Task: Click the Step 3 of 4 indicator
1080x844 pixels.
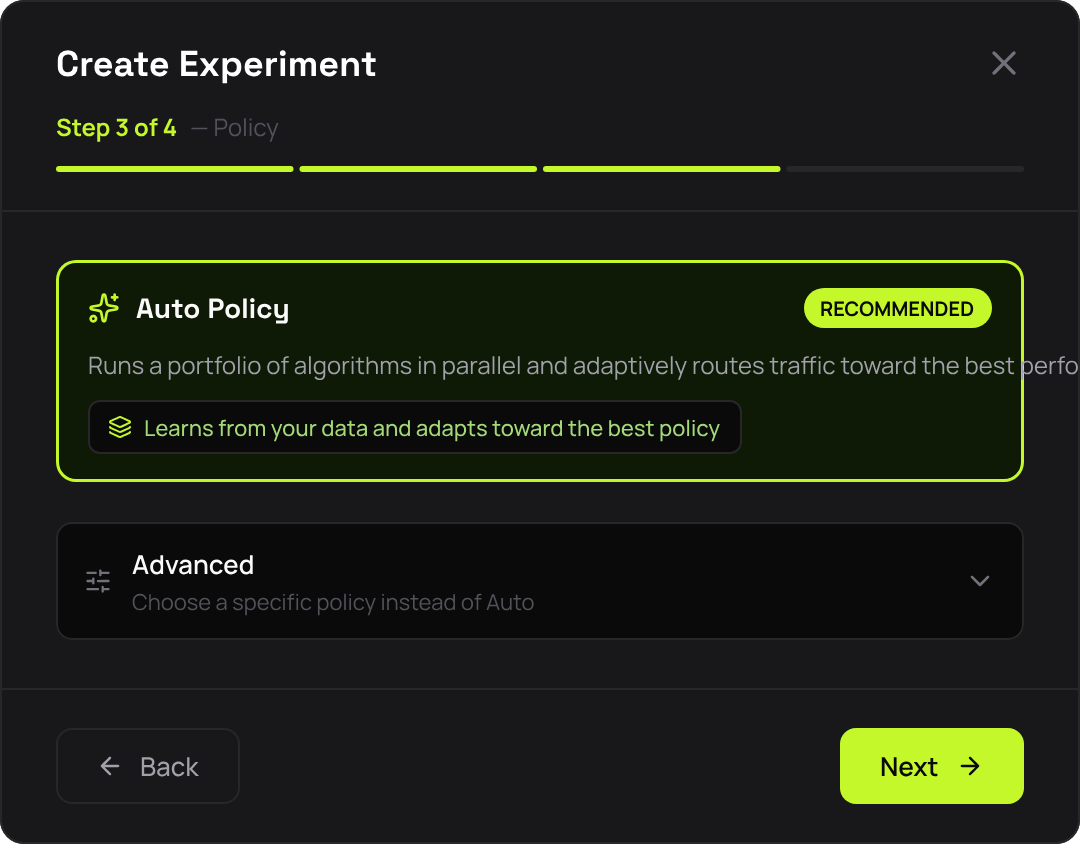Action: [x=116, y=128]
